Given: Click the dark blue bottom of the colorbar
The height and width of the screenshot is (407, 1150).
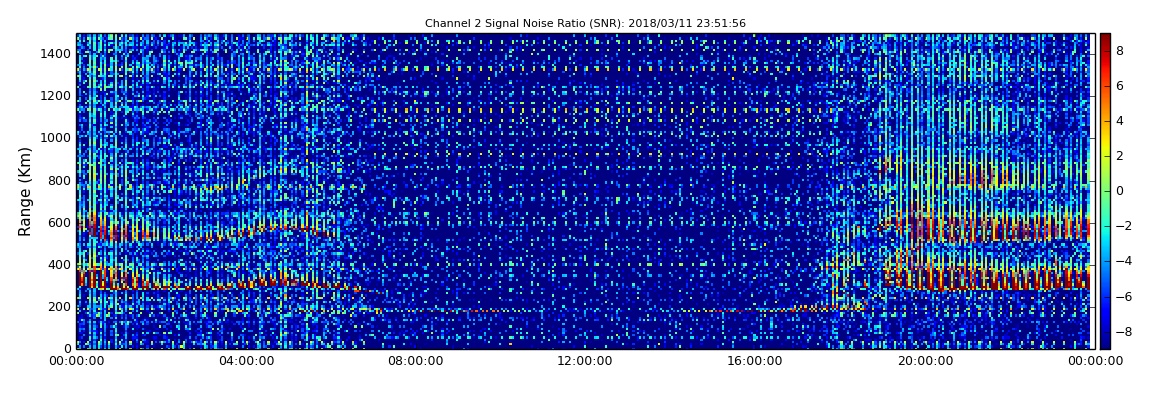Looking at the screenshot, I should click(x=1105, y=342).
